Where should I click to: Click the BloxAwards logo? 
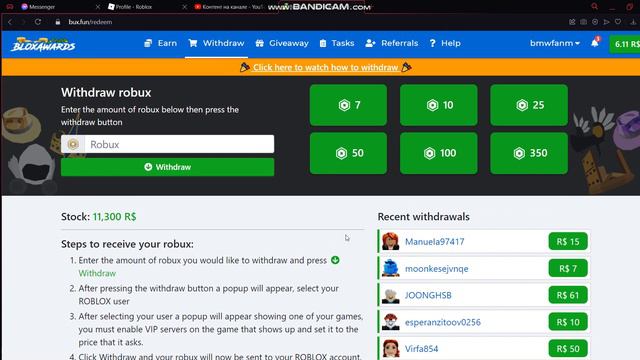43,44
